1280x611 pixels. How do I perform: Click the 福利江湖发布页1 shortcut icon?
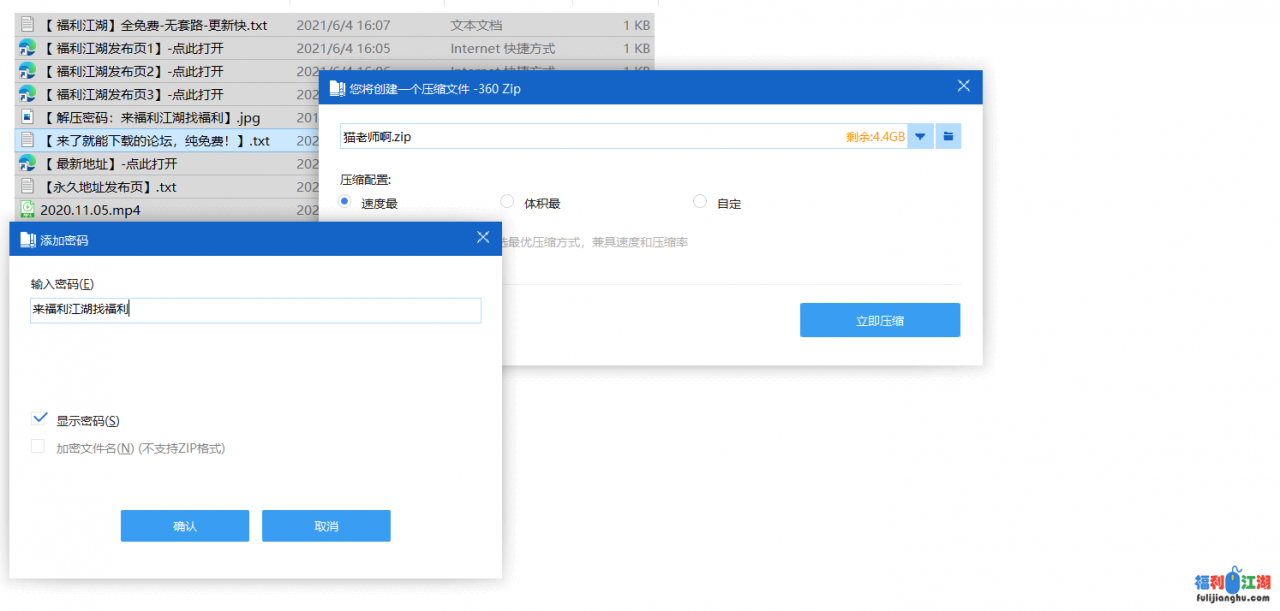pos(28,48)
